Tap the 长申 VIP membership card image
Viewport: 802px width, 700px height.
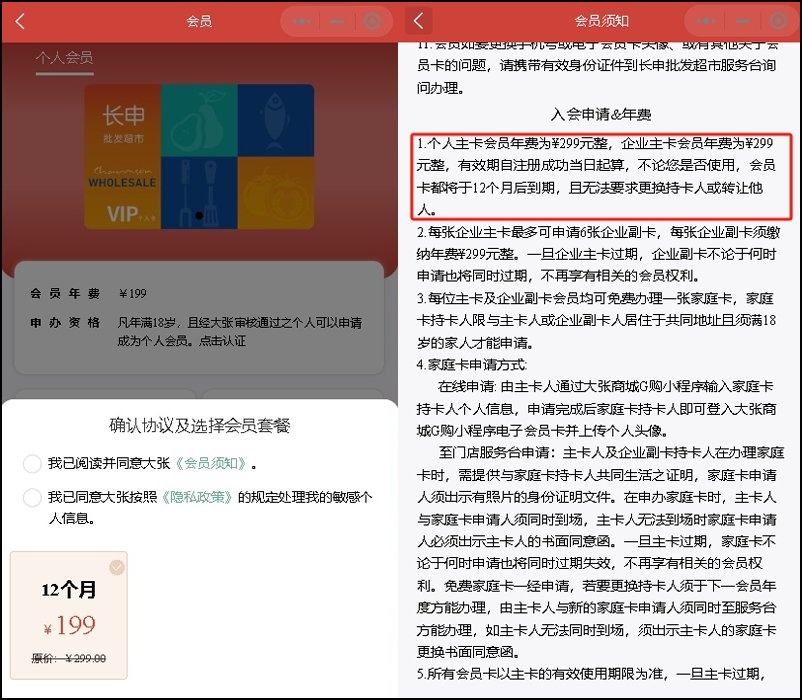(x=199, y=155)
